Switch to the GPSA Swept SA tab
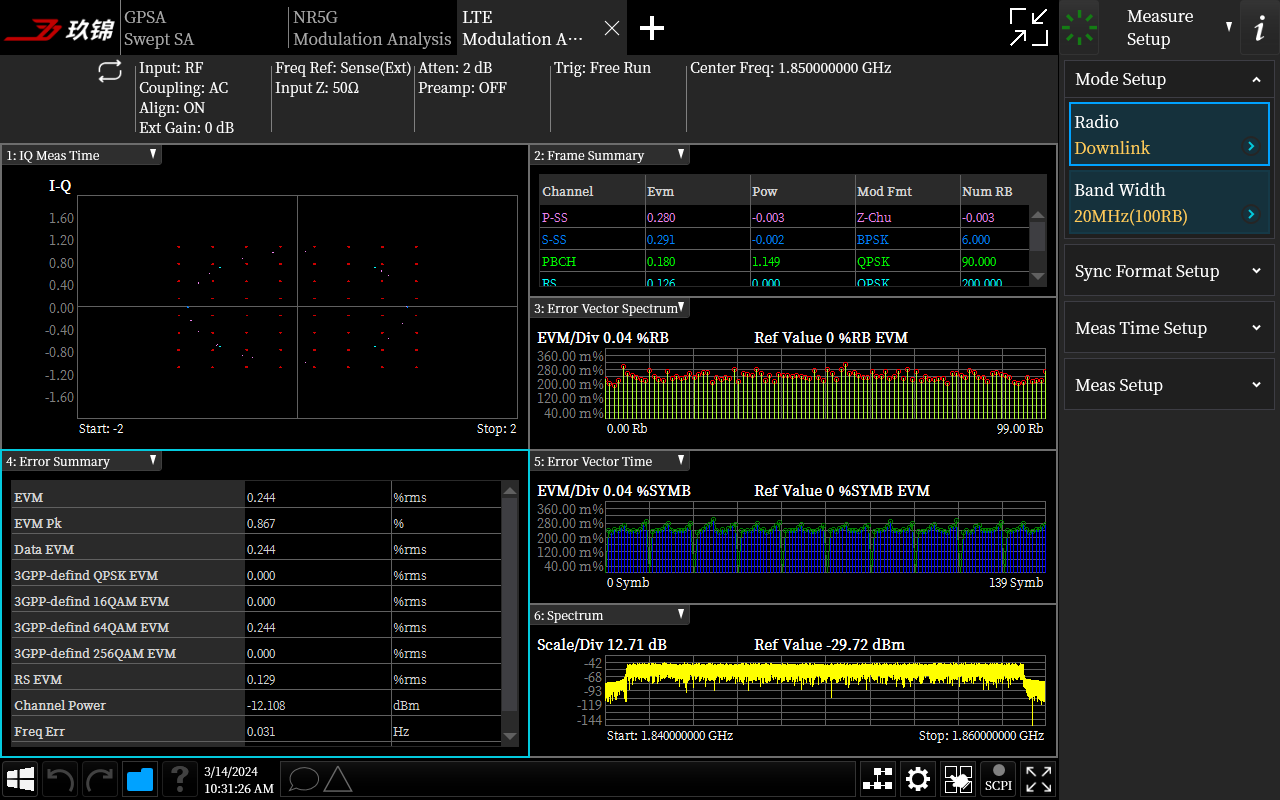The width and height of the screenshot is (1280, 800). pos(203,28)
